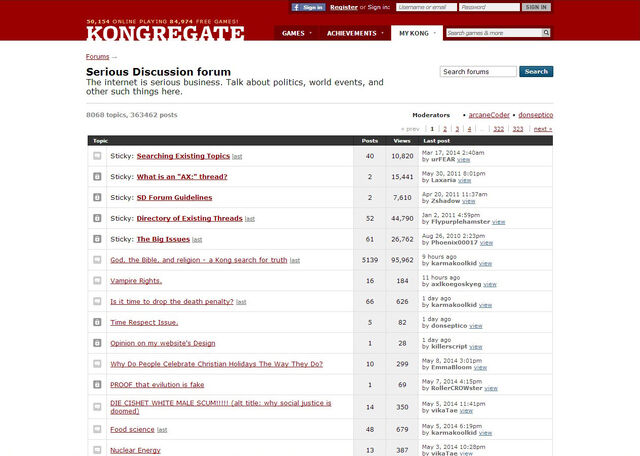The width and height of the screenshot is (640, 456).
Task: Open the ACHIEVEMENTS menu
Action: point(355,33)
